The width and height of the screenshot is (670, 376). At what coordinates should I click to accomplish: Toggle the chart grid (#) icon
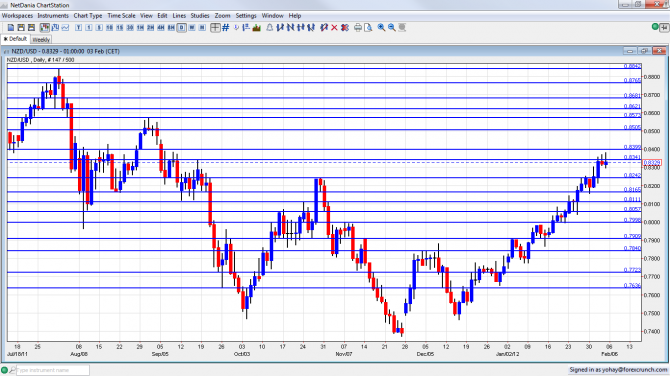(226, 27)
